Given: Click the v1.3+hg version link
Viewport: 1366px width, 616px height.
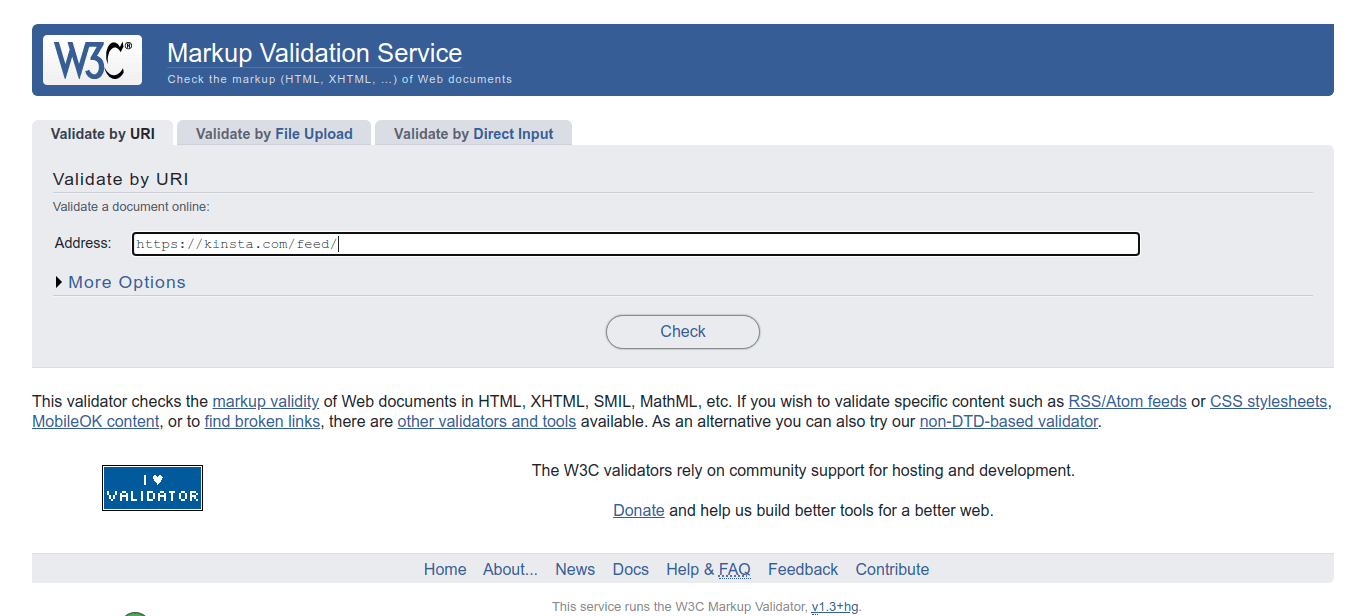Looking at the screenshot, I should pos(835,605).
